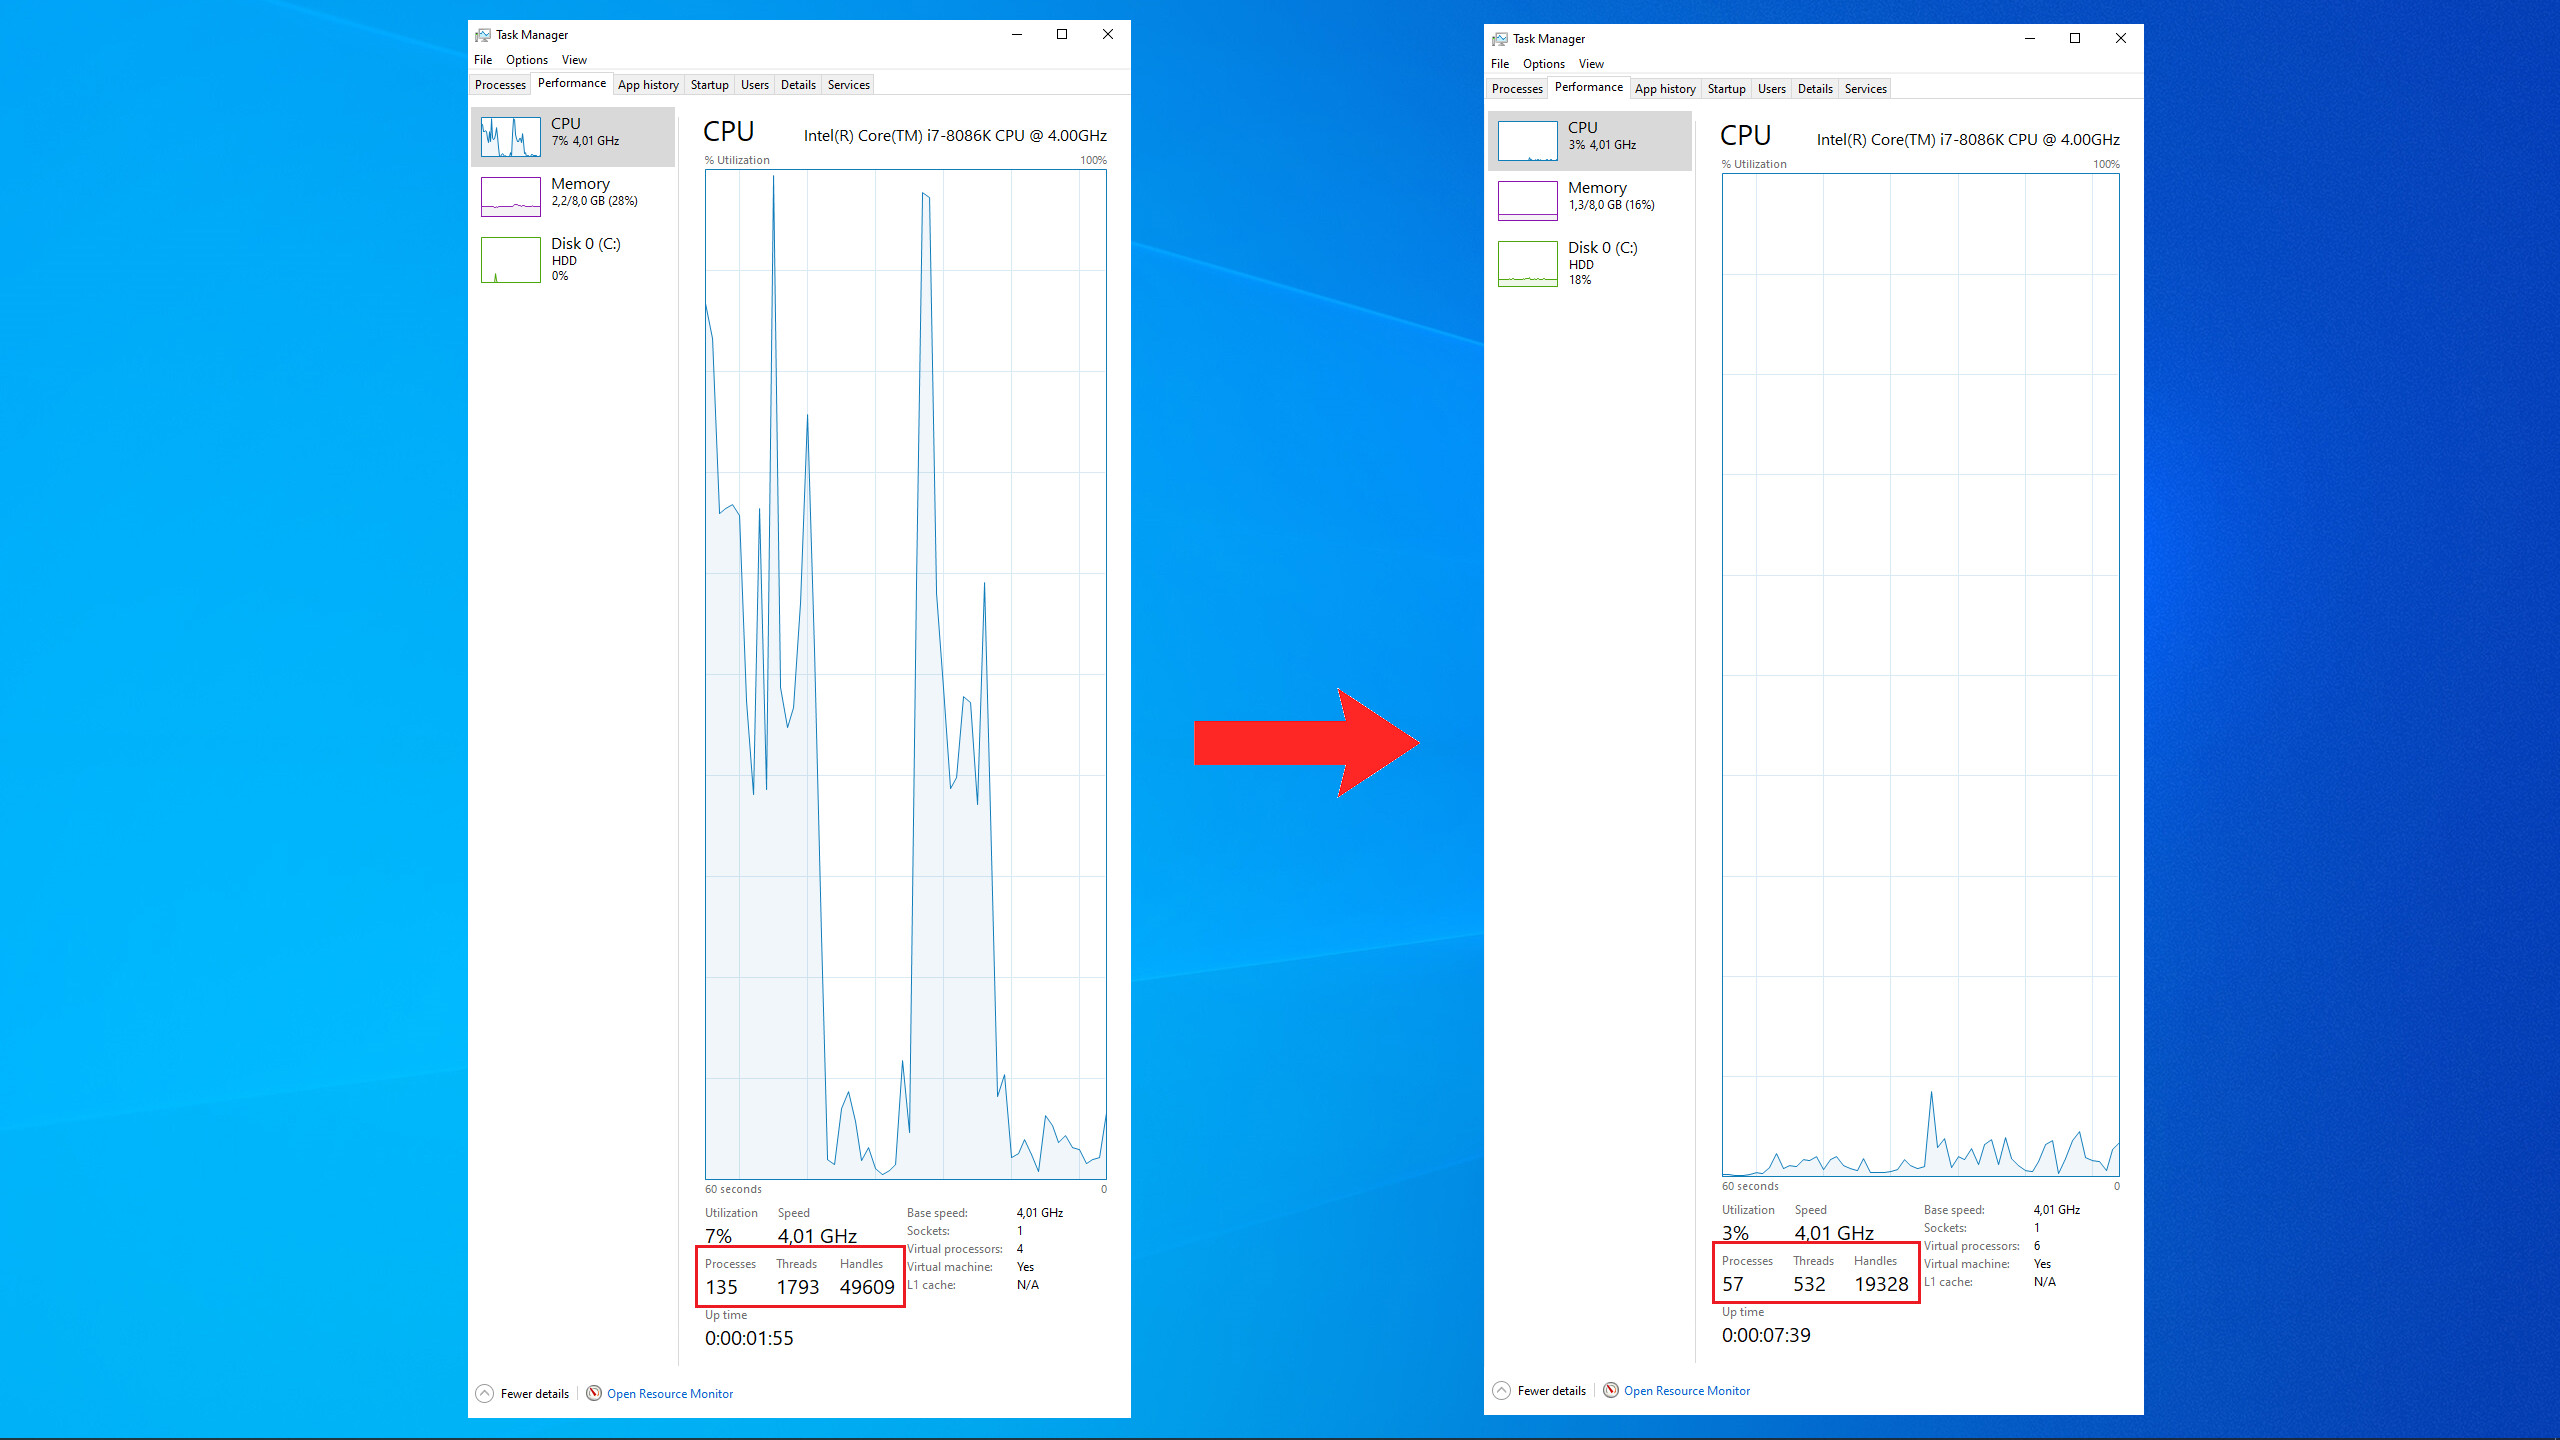
Task: Open the View menu in right window
Action: 1591,64
